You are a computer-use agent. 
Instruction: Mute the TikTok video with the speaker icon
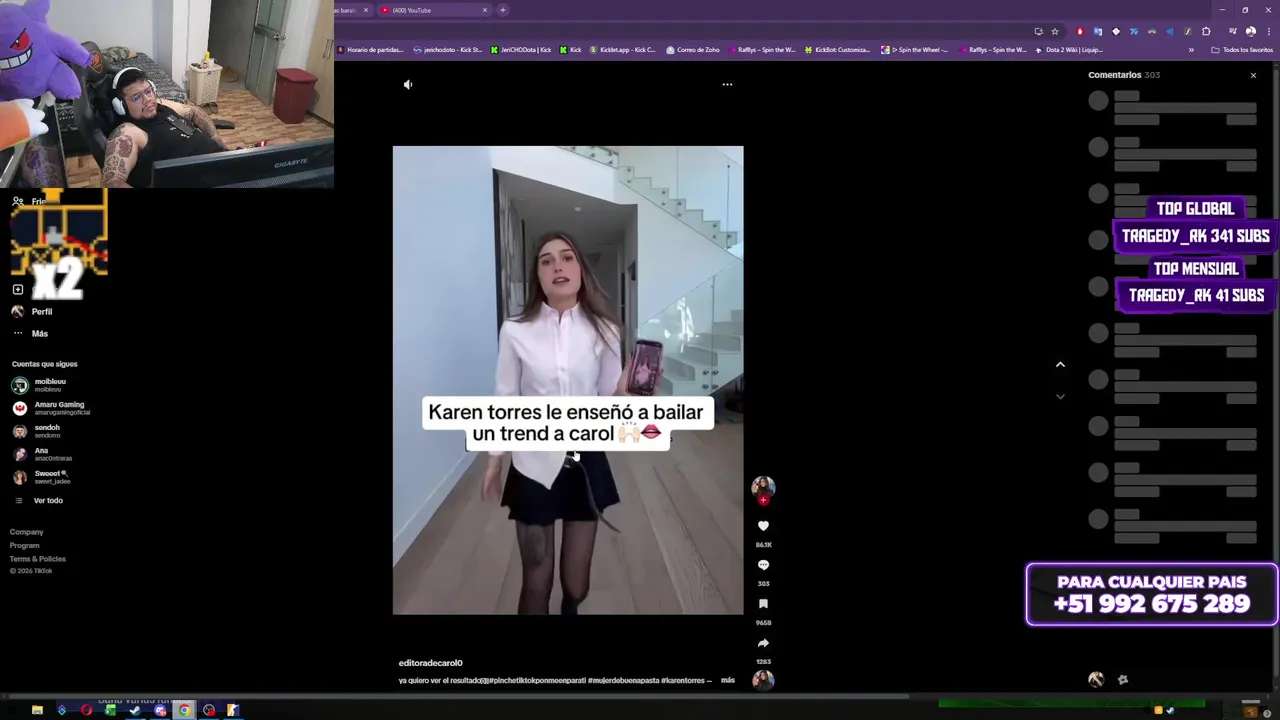tap(408, 85)
